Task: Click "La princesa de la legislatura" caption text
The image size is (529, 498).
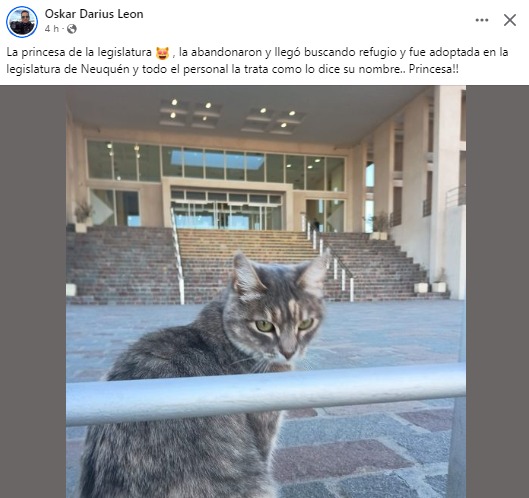Action: (x=79, y=52)
